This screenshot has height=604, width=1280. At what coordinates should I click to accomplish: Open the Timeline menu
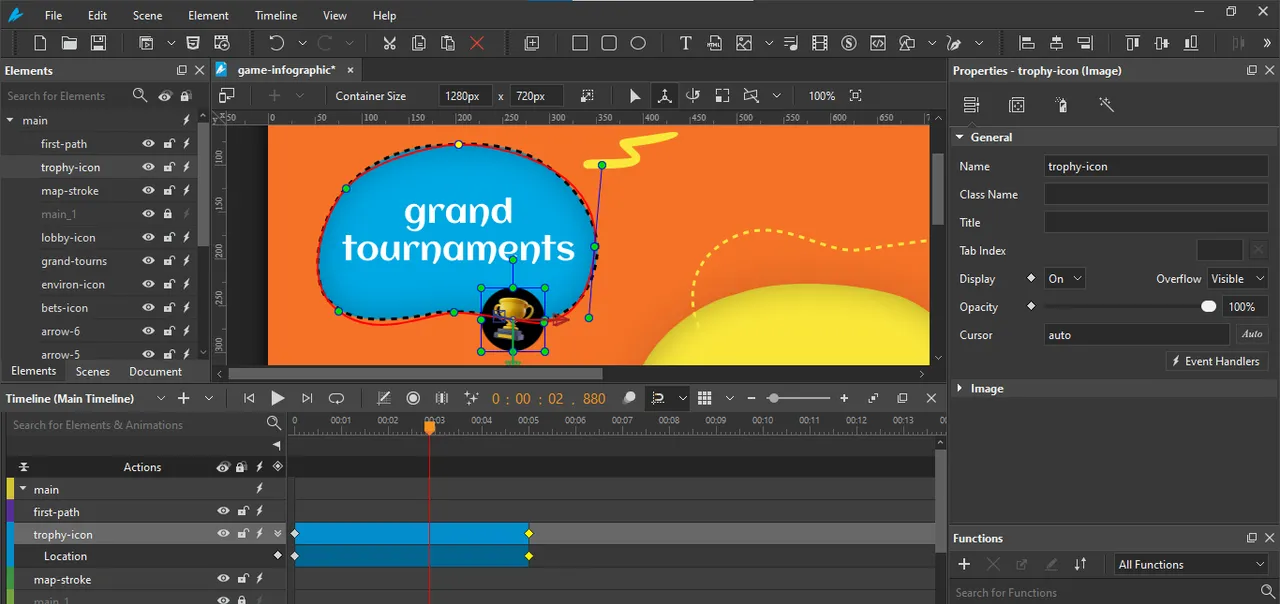[x=275, y=15]
